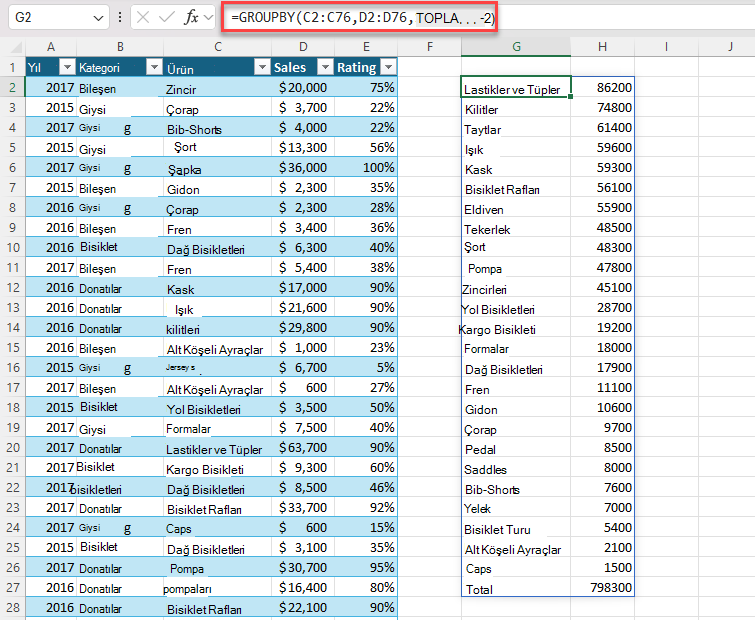Select column D header

tap(303, 47)
